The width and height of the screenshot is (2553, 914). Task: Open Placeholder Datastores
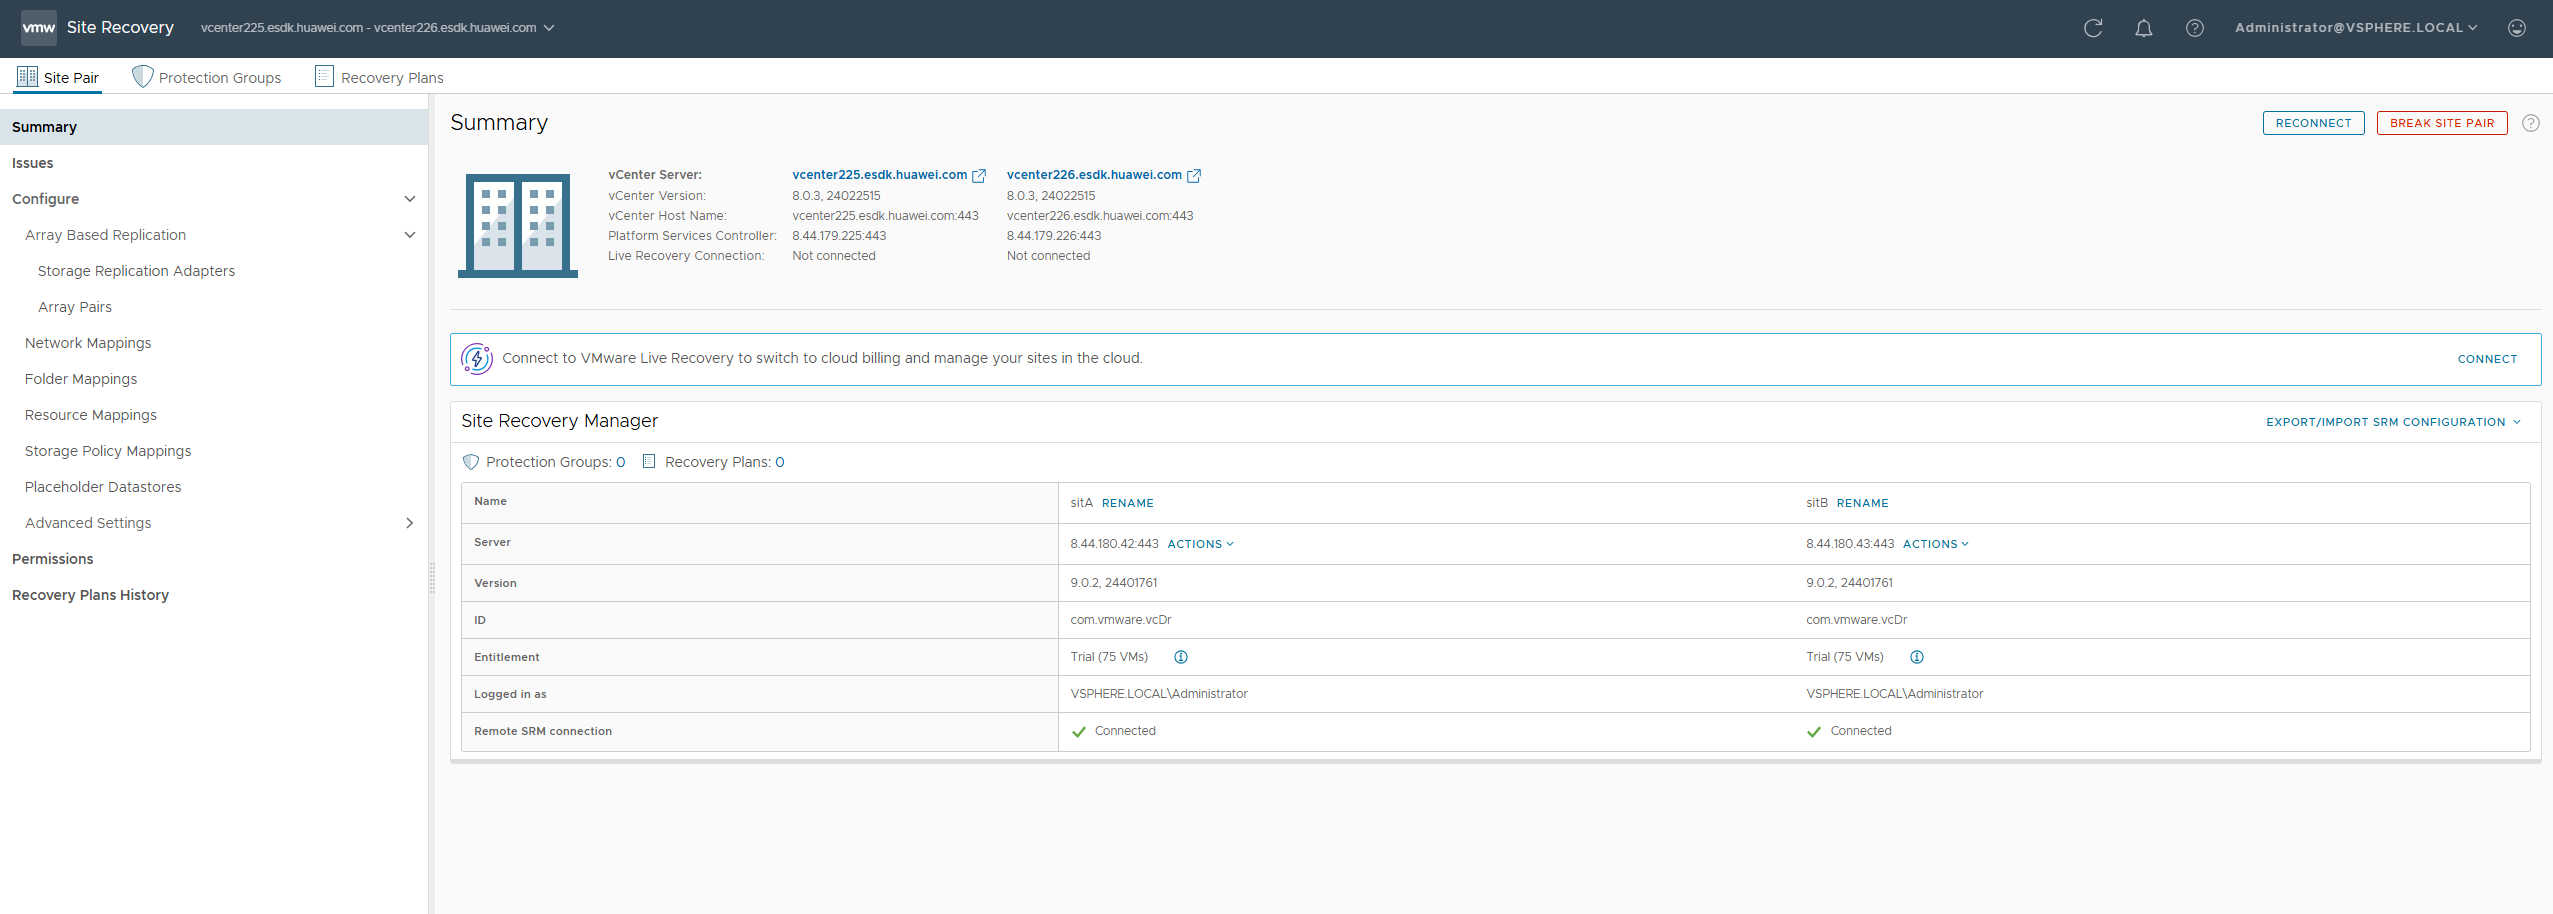tap(103, 487)
